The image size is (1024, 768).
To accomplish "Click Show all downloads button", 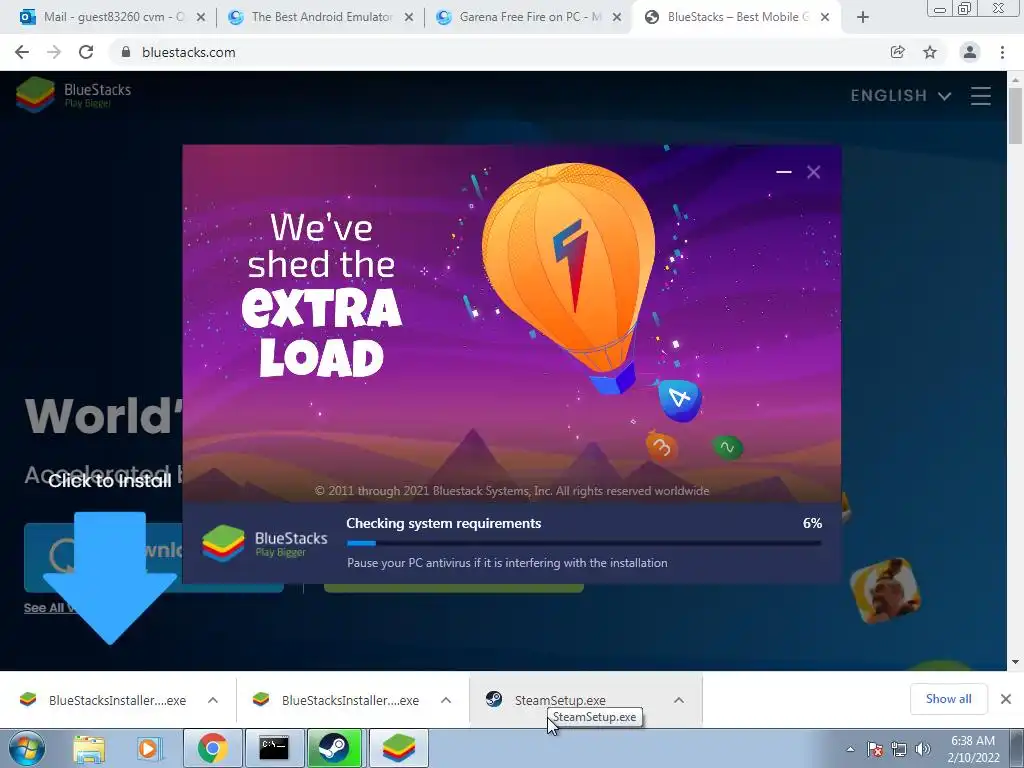I will 948,699.
